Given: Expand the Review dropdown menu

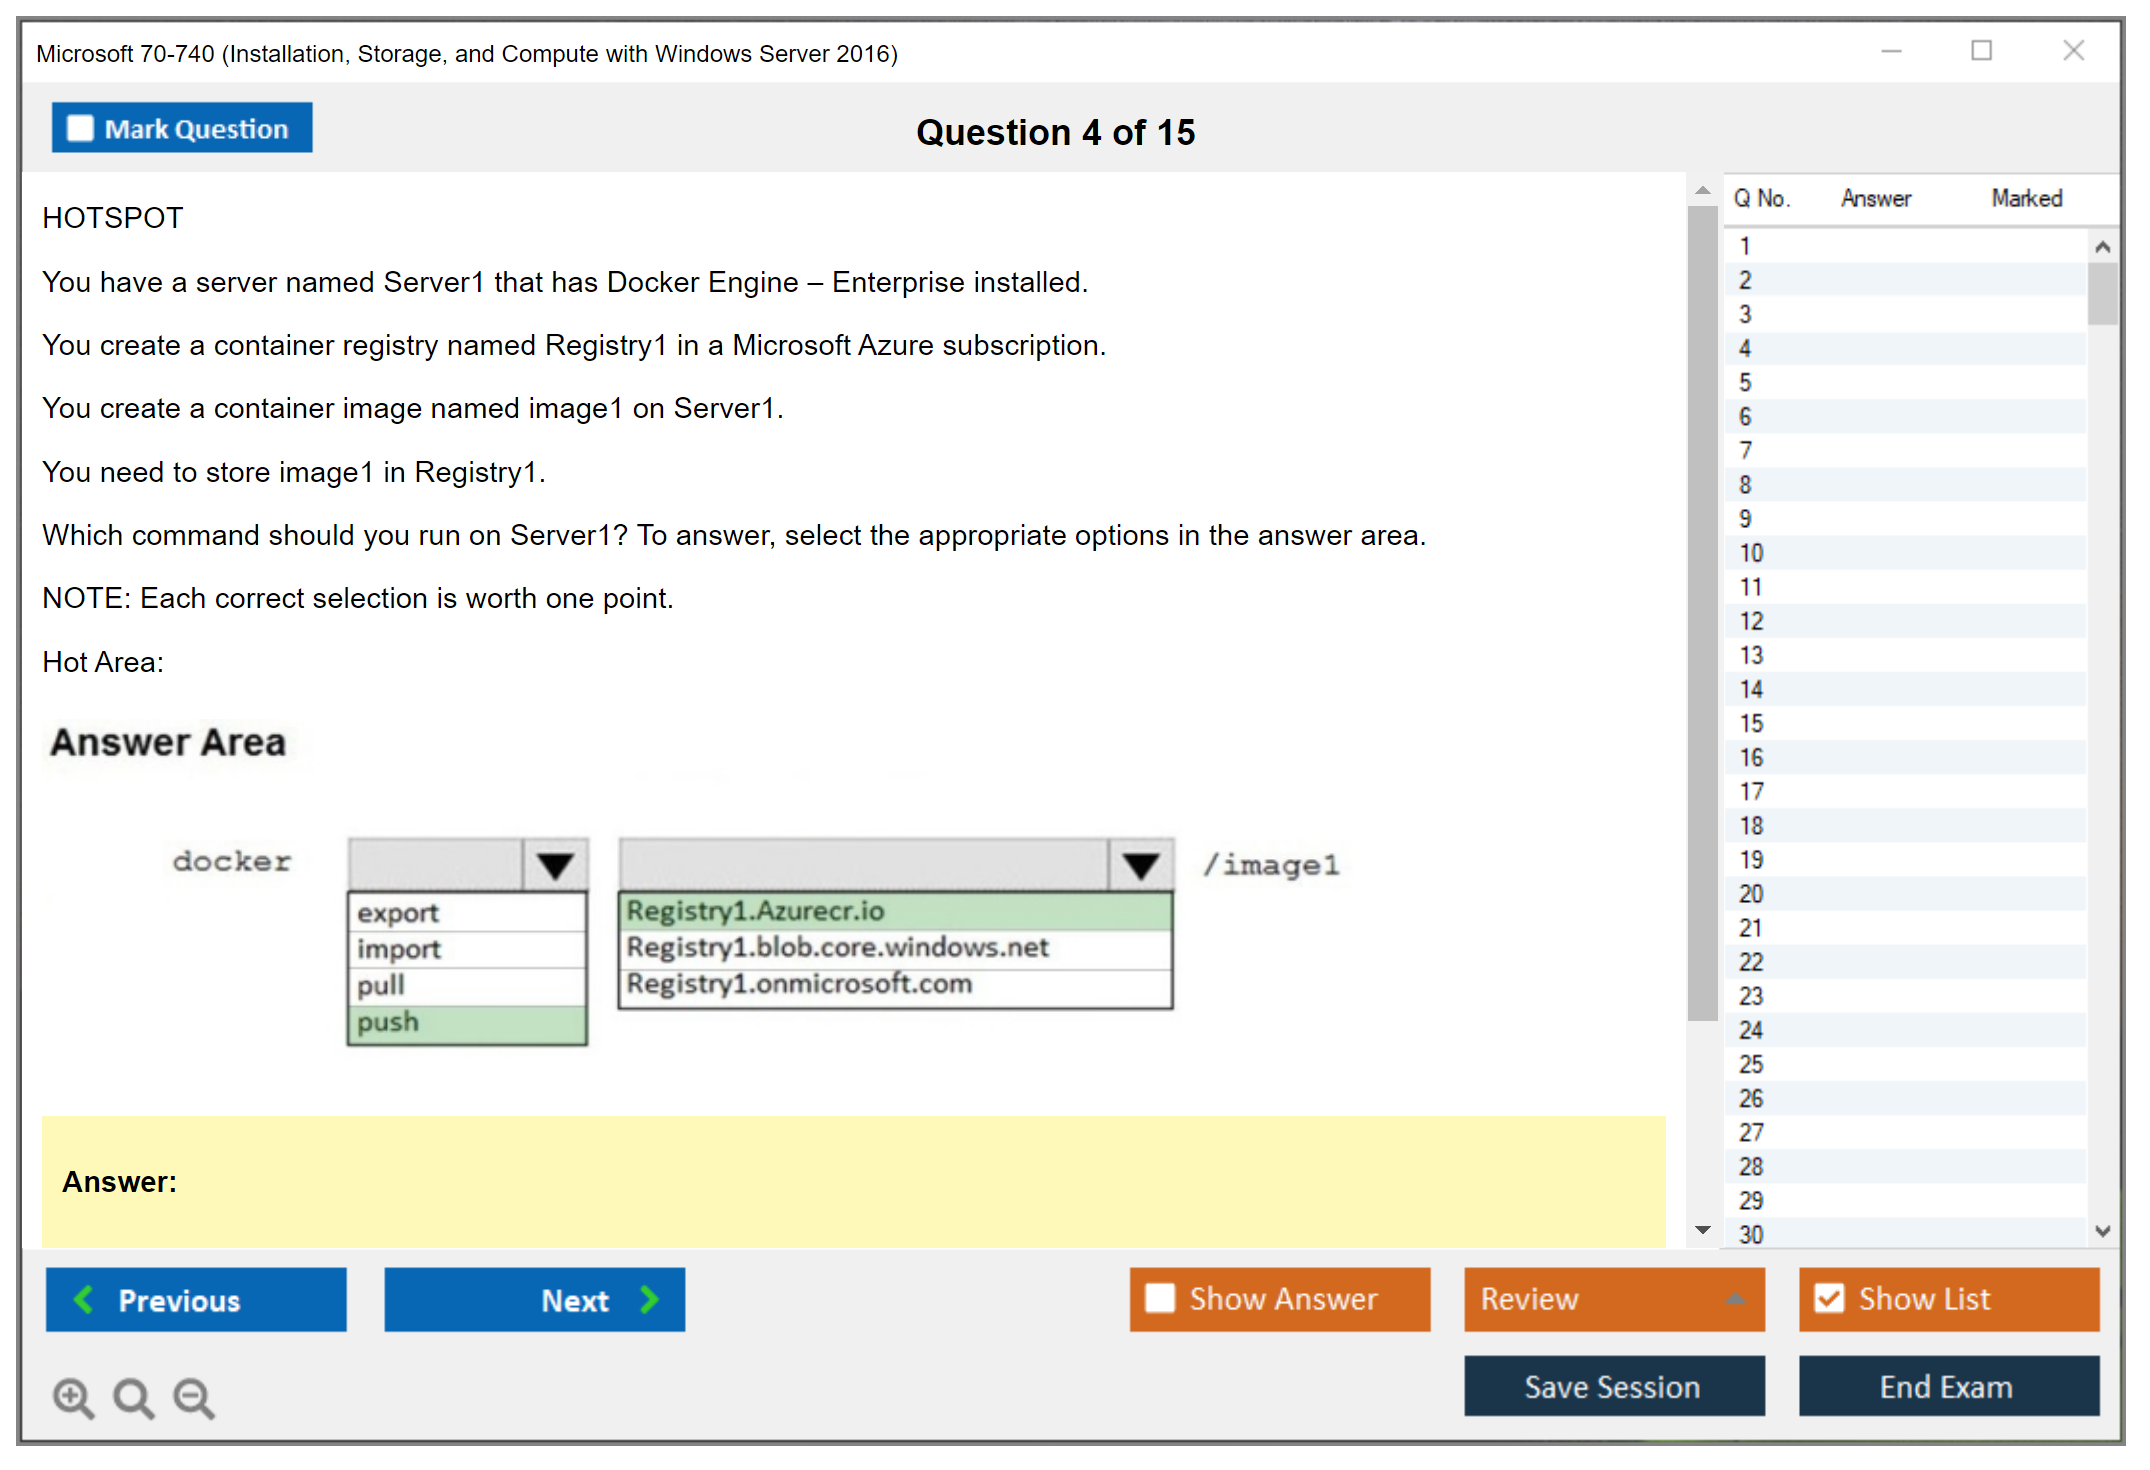Looking at the screenshot, I should [x=1735, y=1299].
